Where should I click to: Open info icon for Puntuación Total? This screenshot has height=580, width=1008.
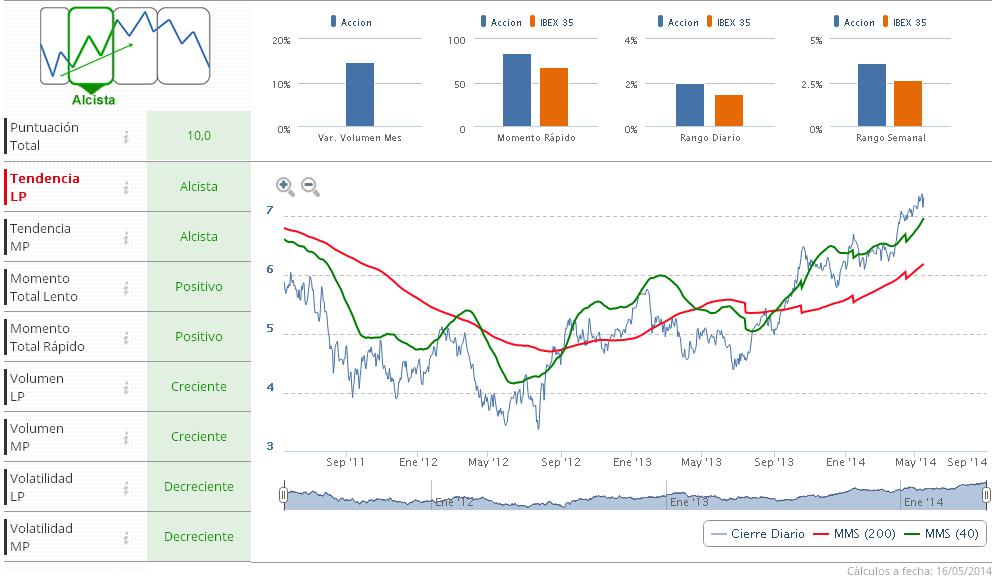126,136
